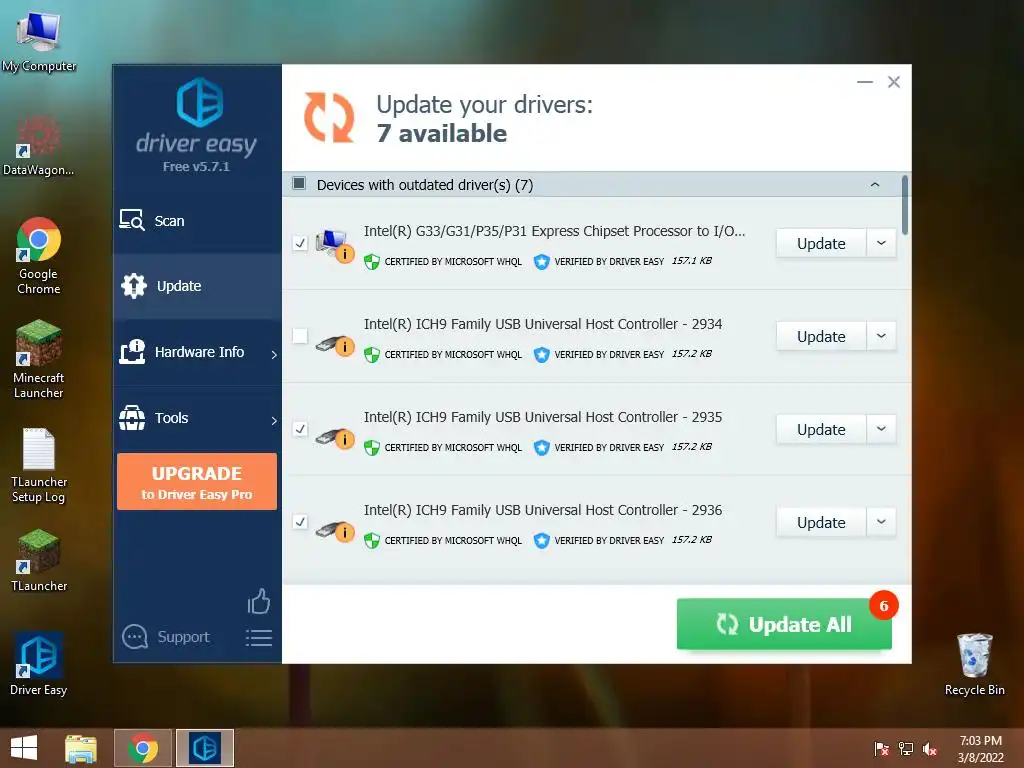Click the G33/G31 chipset device icon

tap(334, 246)
